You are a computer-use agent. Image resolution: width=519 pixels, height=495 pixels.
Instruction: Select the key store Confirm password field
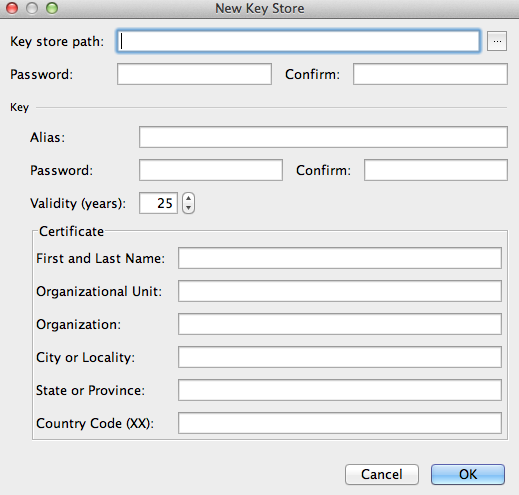(430, 74)
